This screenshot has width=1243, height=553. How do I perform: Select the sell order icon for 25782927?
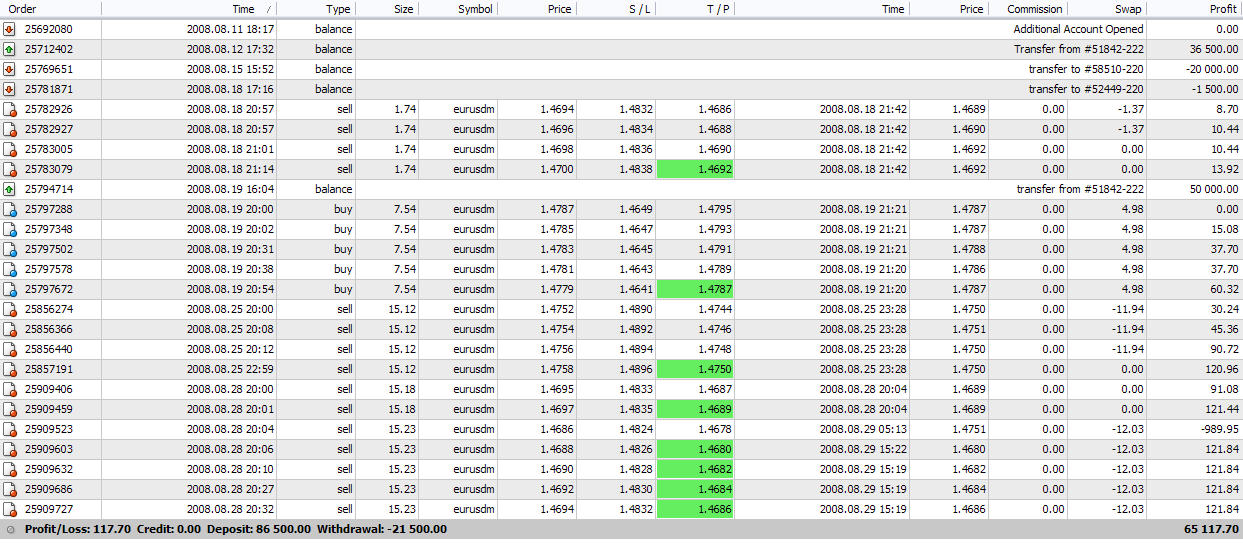[9, 129]
